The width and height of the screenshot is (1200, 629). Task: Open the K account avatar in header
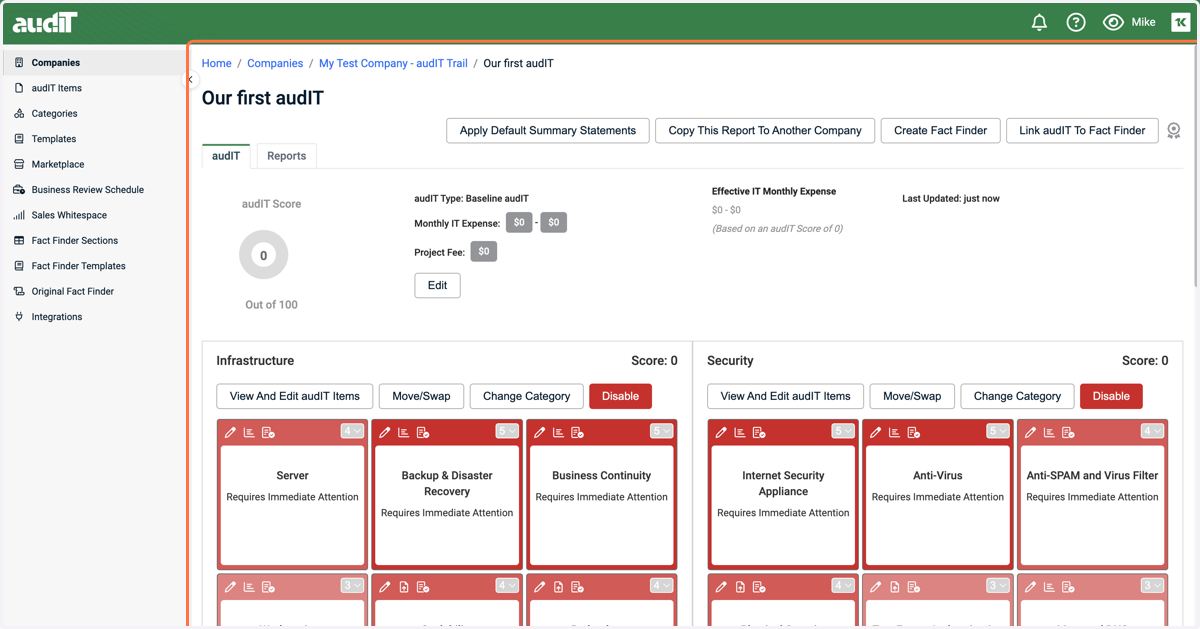[1181, 22]
